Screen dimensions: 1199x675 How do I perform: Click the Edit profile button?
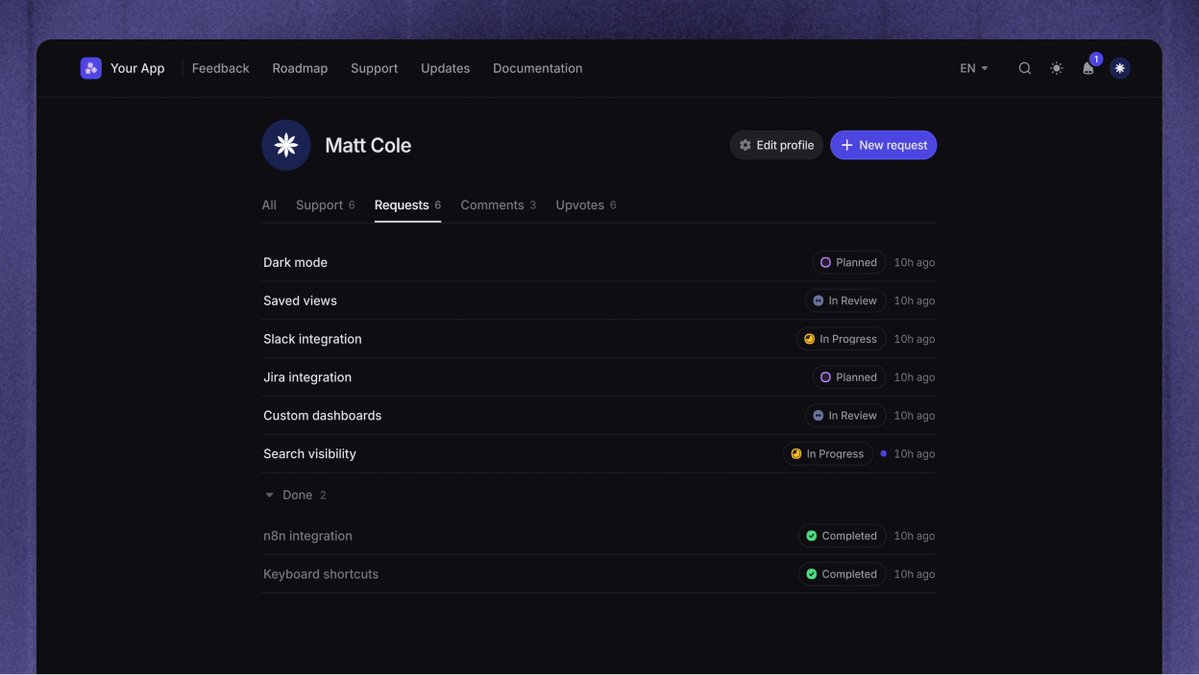pos(776,145)
